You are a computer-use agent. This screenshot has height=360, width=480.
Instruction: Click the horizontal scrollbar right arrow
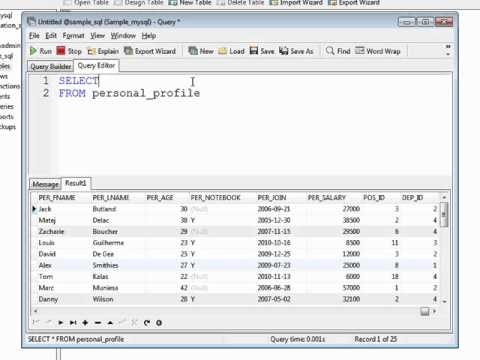[434, 311]
